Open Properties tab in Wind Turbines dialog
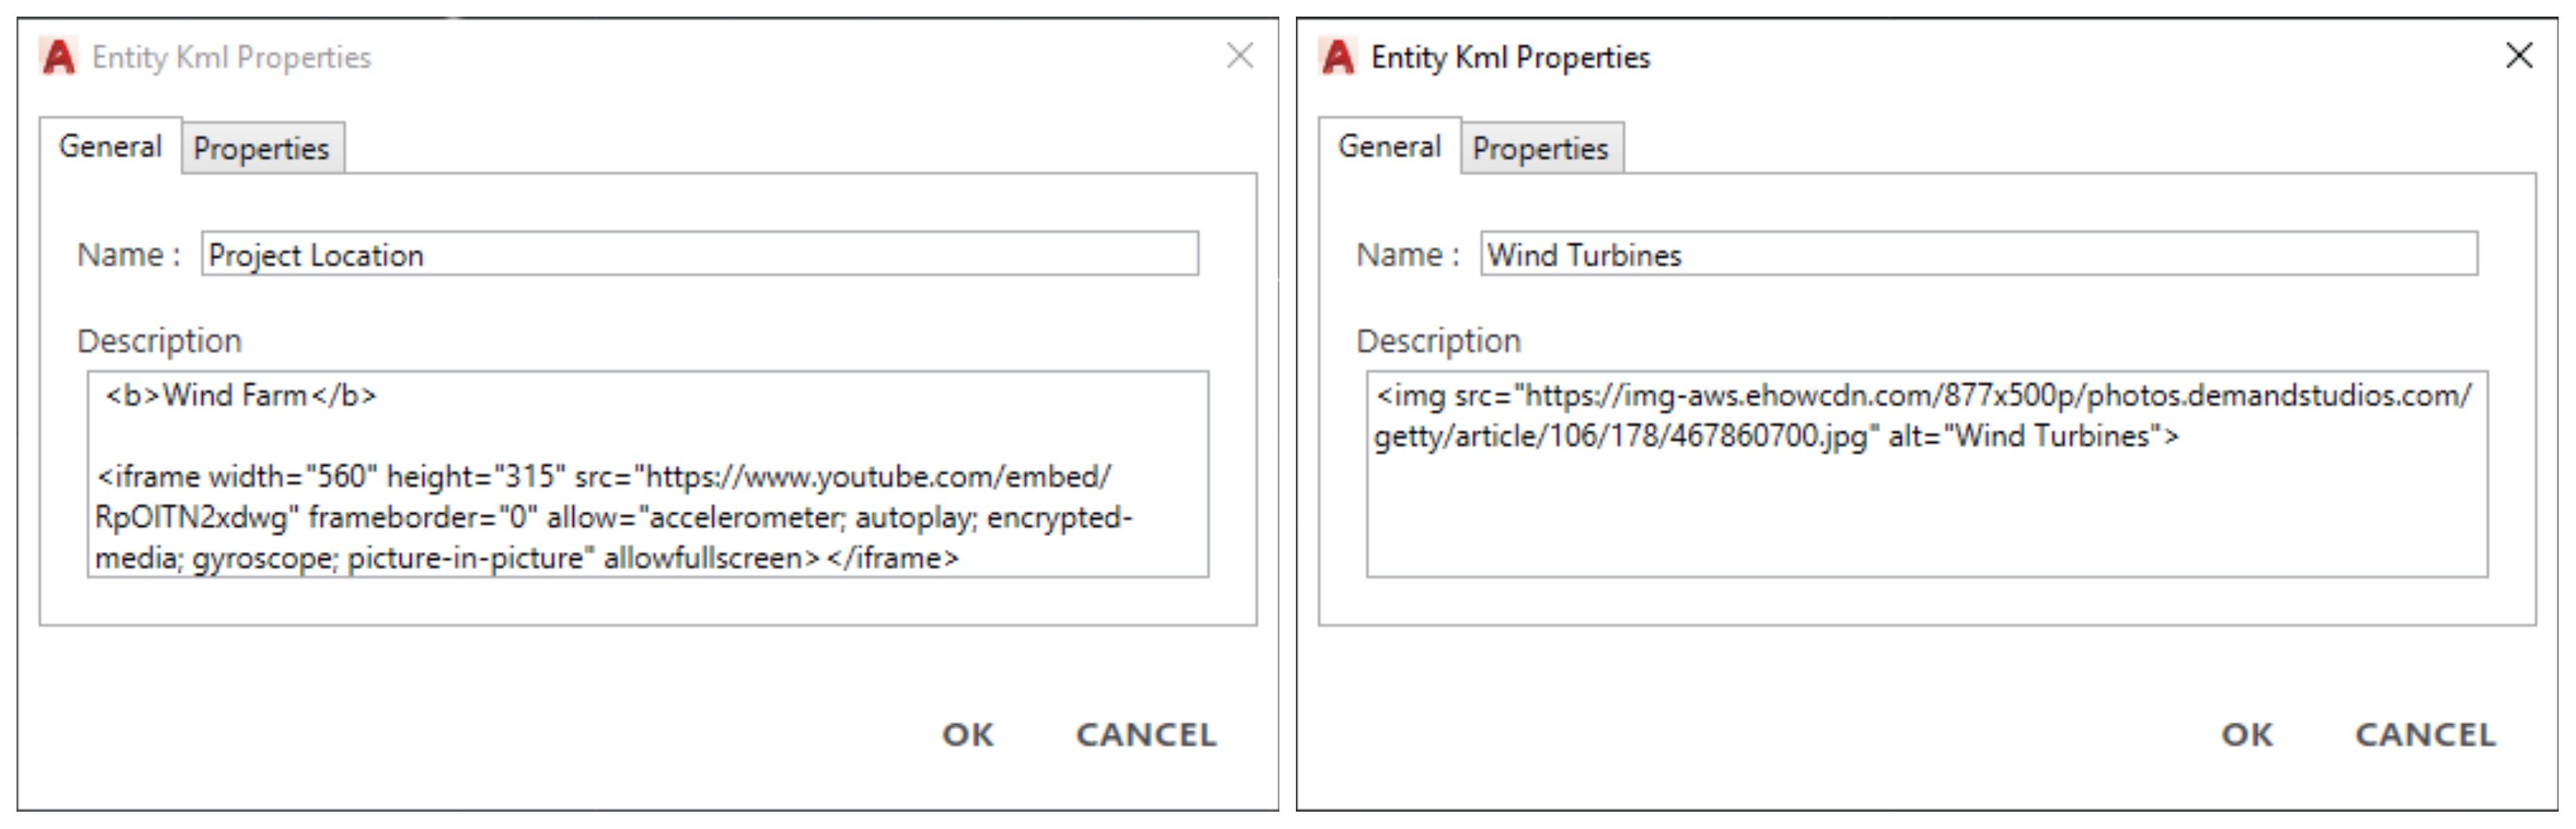The image size is (2576, 829). pos(1540,148)
